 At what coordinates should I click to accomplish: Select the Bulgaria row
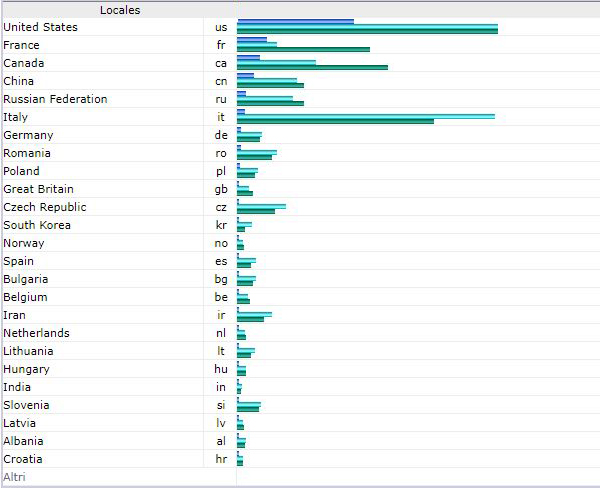pyautogui.click(x=300, y=279)
